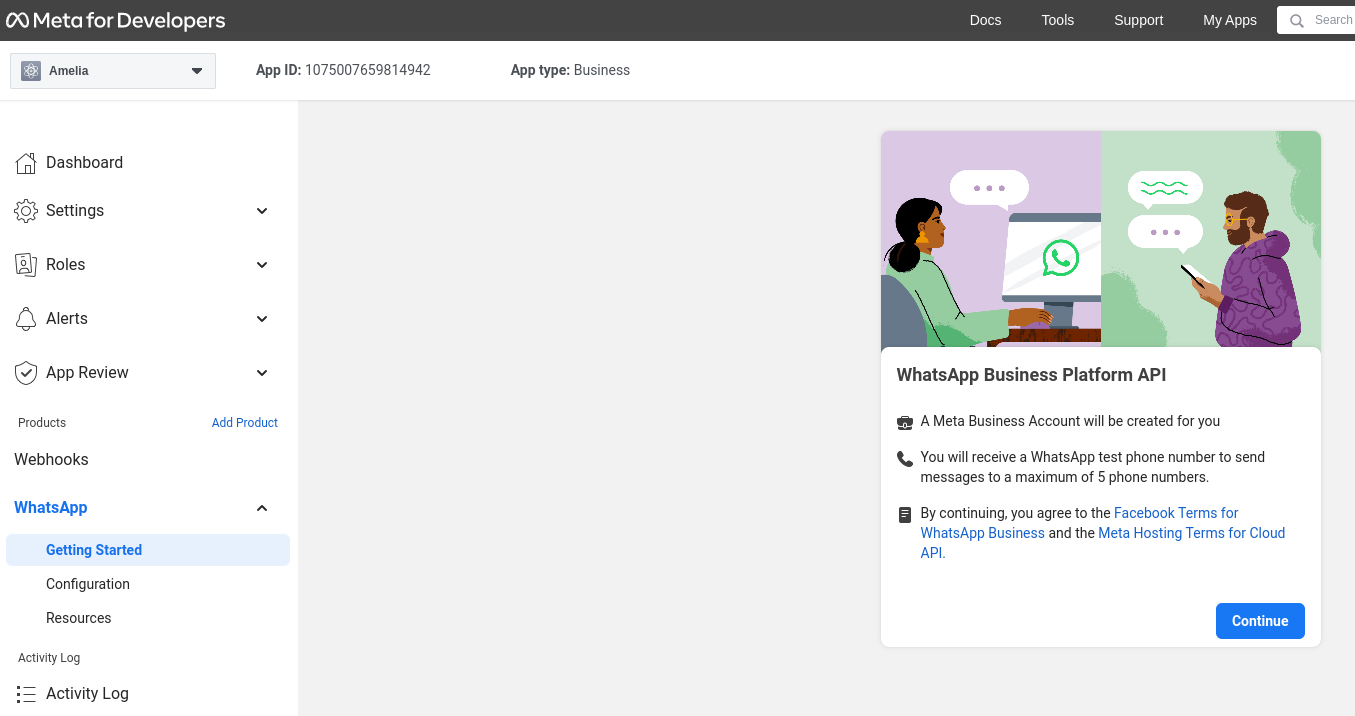Click the Meta for Developers logo
1355x716 pixels.
coord(116,20)
